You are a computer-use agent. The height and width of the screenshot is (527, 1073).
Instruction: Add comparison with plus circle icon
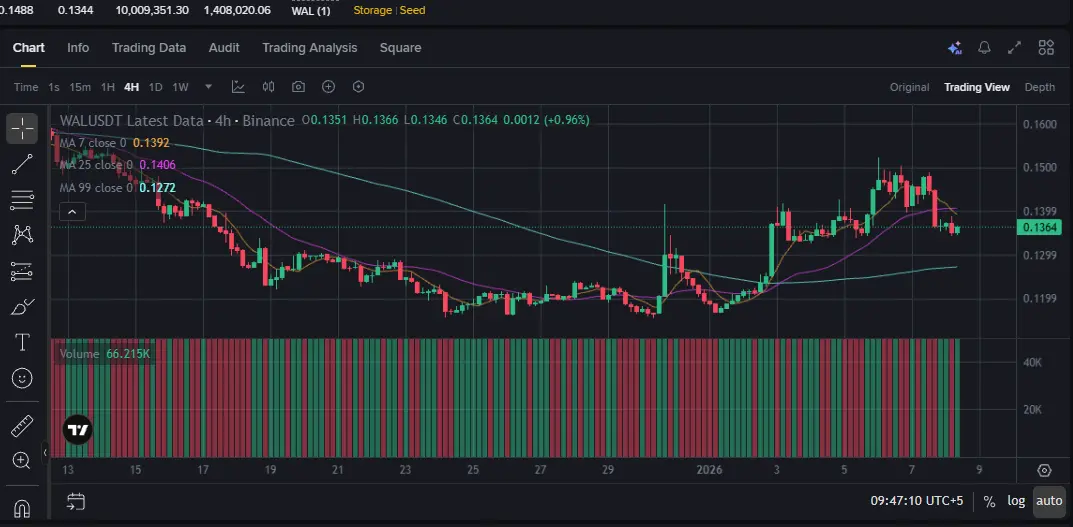point(328,87)
